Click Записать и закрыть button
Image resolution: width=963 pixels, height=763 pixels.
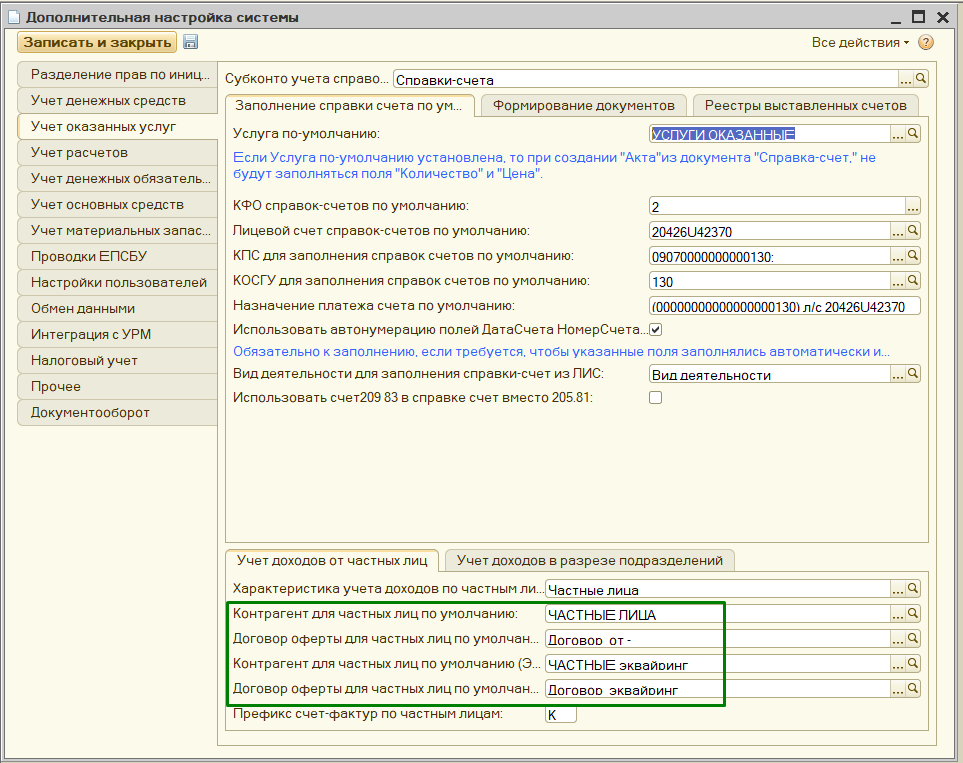(x=97, y=42)
